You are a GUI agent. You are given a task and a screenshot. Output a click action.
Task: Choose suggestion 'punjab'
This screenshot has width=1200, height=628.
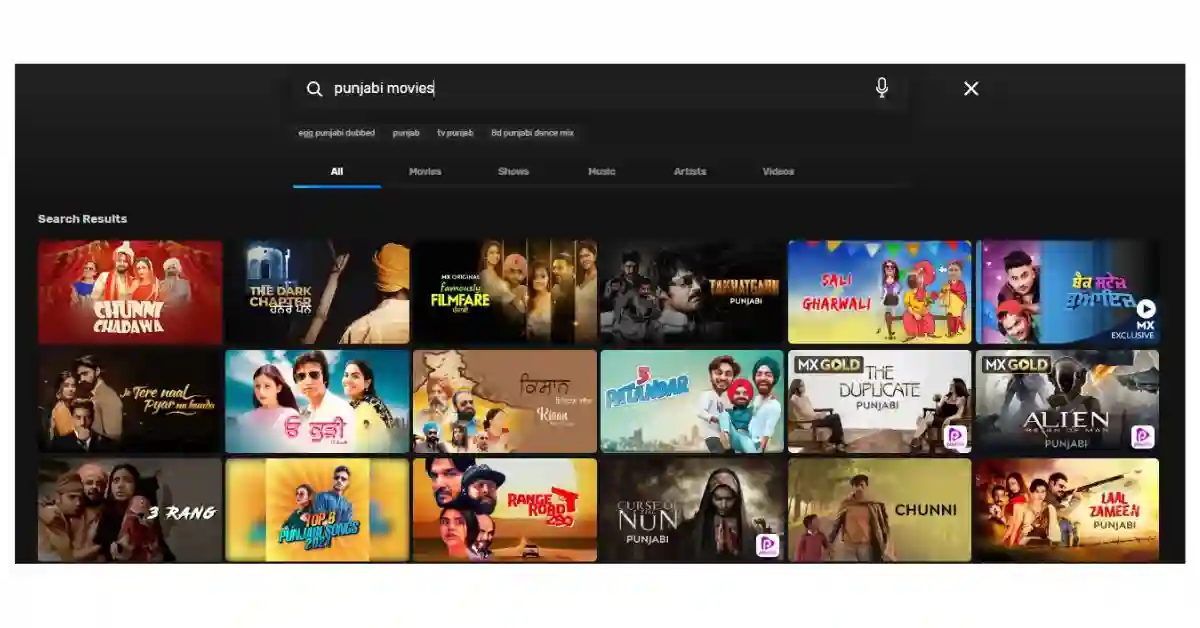pos(406,133)
